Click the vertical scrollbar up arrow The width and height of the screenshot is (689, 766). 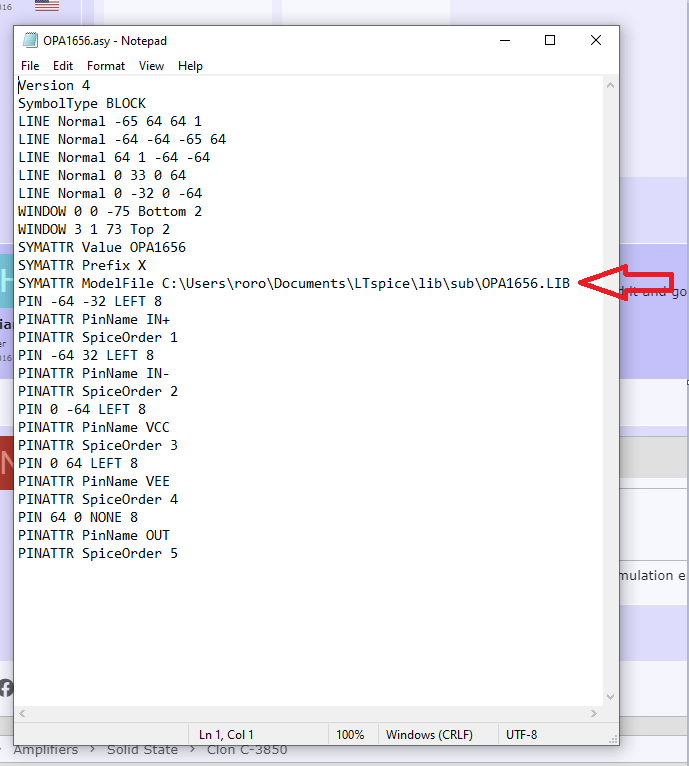[x=610, y=85]
